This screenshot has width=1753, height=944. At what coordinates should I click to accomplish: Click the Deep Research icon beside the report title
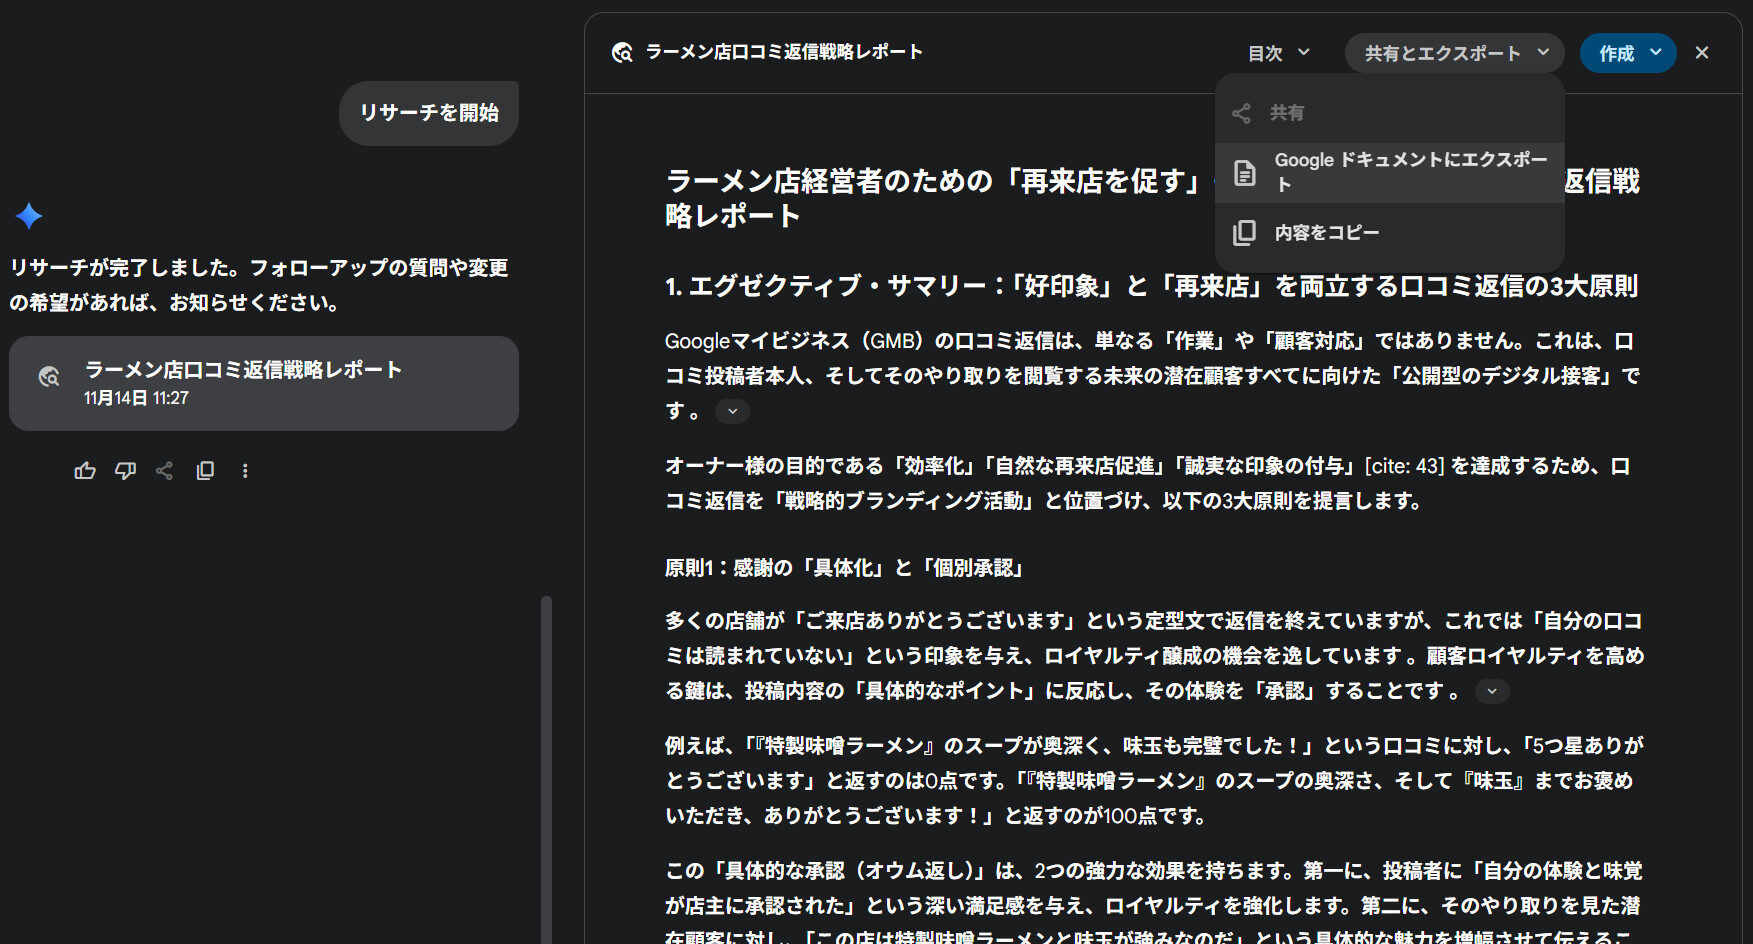pyautogui.click(x=622, y=52)
